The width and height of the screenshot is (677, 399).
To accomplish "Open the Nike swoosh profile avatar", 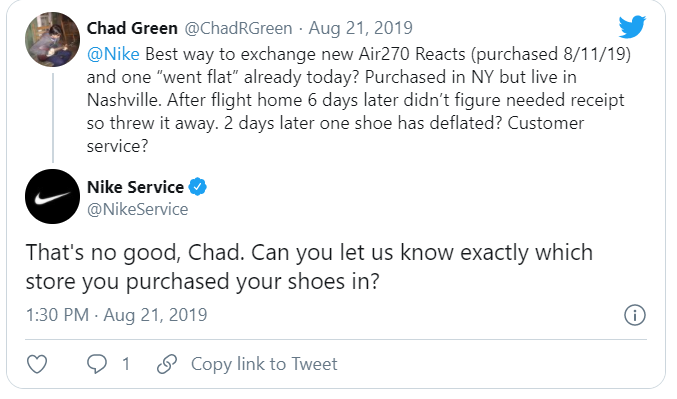I will coord(52,196).
